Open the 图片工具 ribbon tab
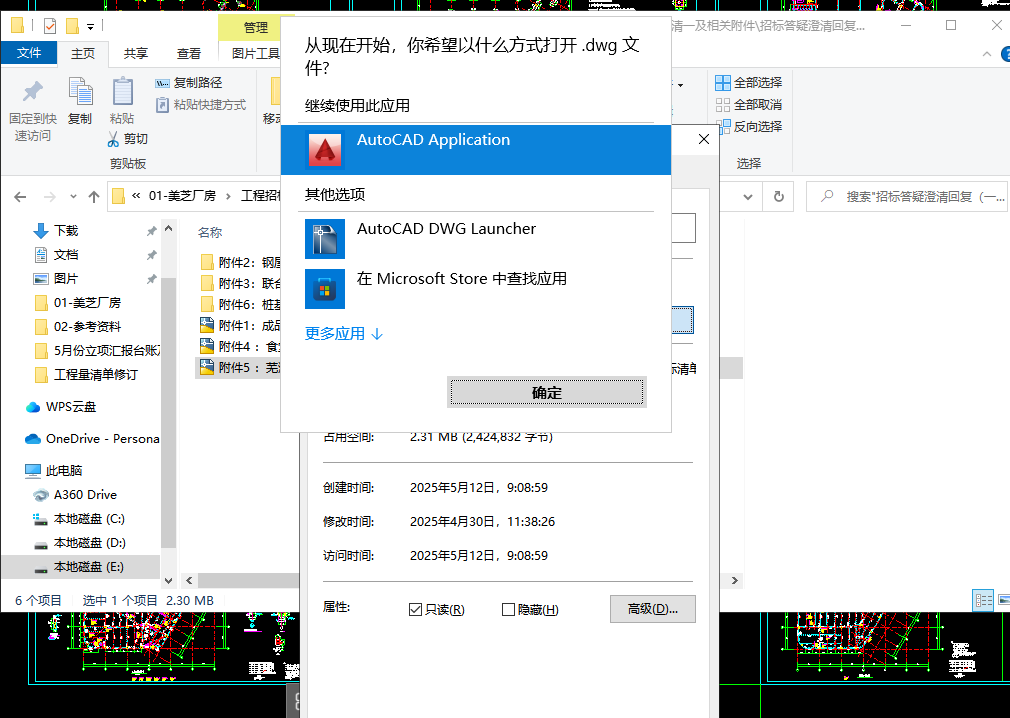Screen dimensions: 1010x718 point(255,53)
